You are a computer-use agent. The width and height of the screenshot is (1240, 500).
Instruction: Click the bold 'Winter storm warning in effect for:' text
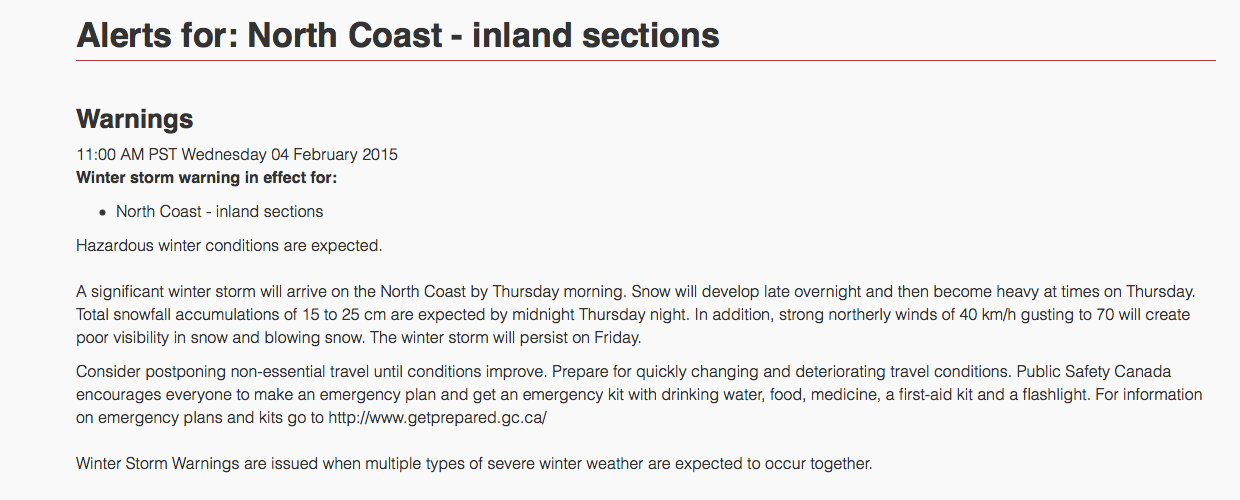pyautogui.click(x=207, y=178)
